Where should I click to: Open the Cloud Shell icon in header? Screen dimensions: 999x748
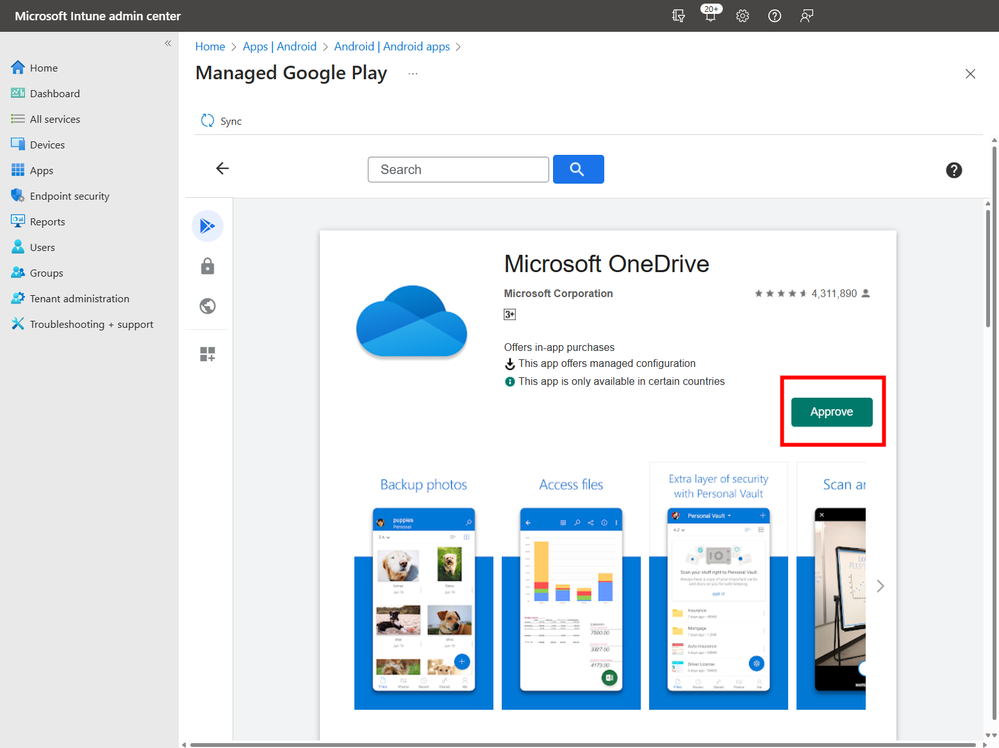tap(679, 16)
